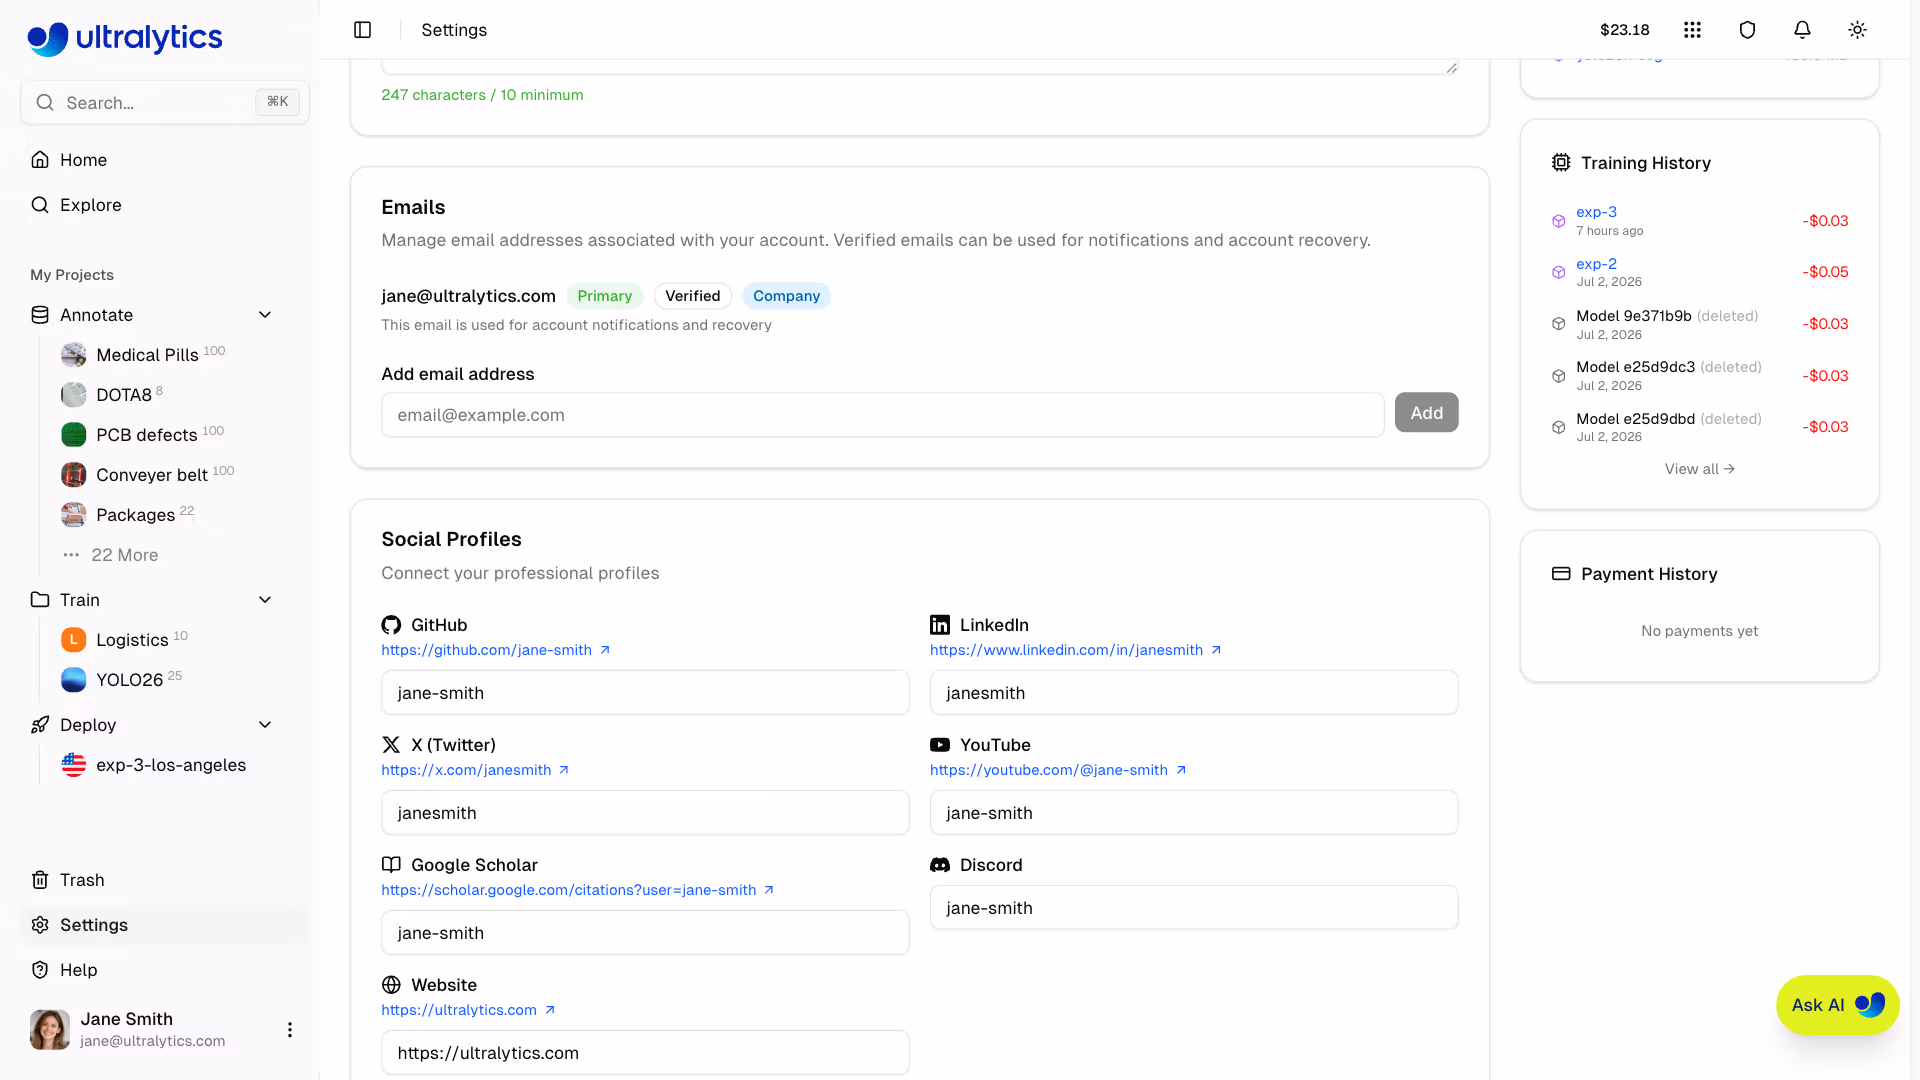
Task: Click the Add email button
Action: point(1426,413)
